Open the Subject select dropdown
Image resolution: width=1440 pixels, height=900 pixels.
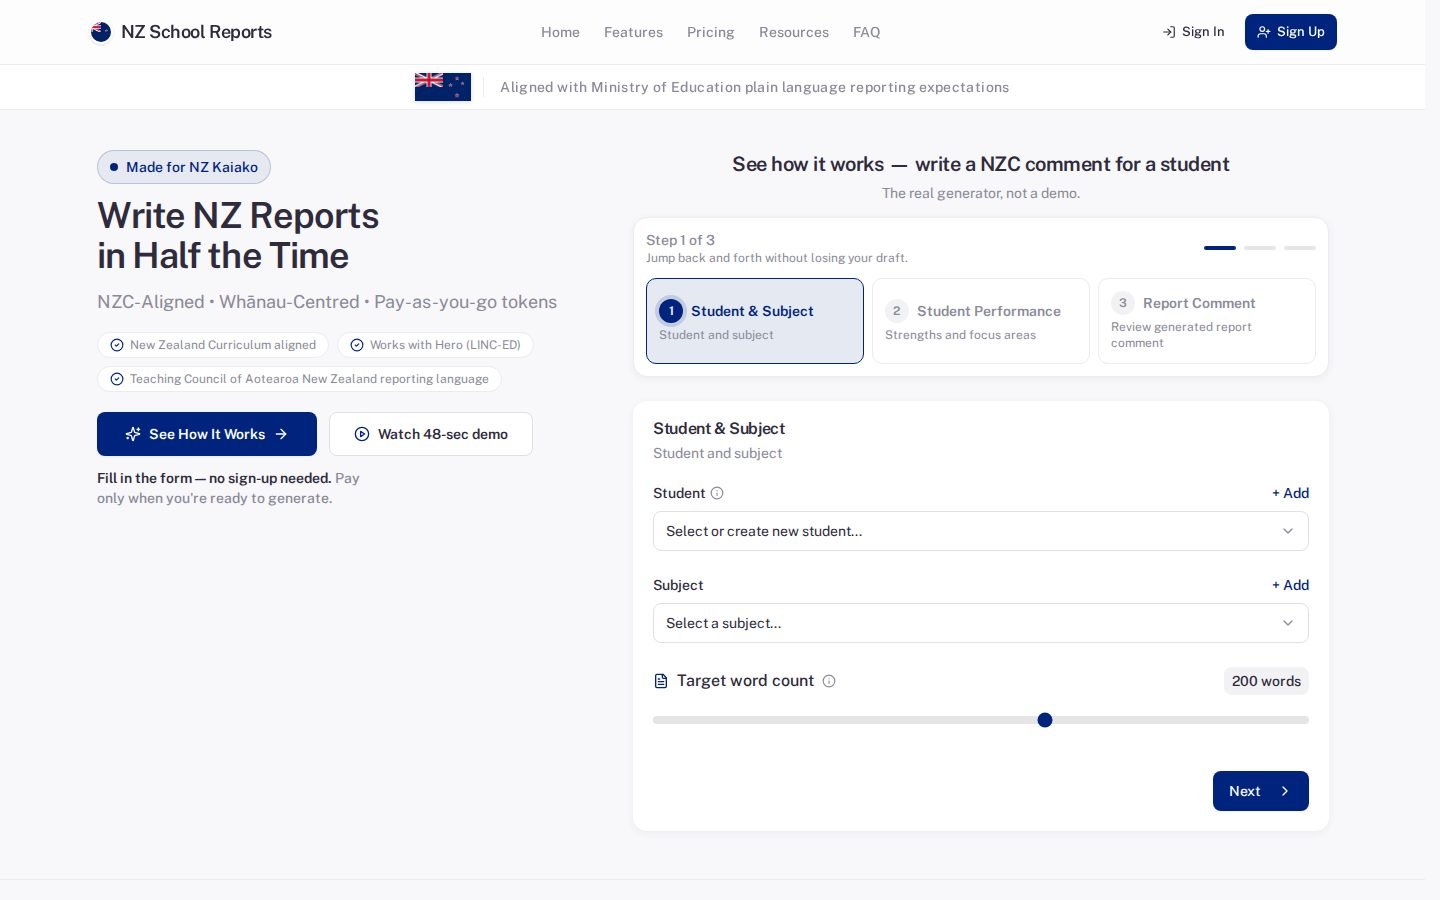coord(981,623)
